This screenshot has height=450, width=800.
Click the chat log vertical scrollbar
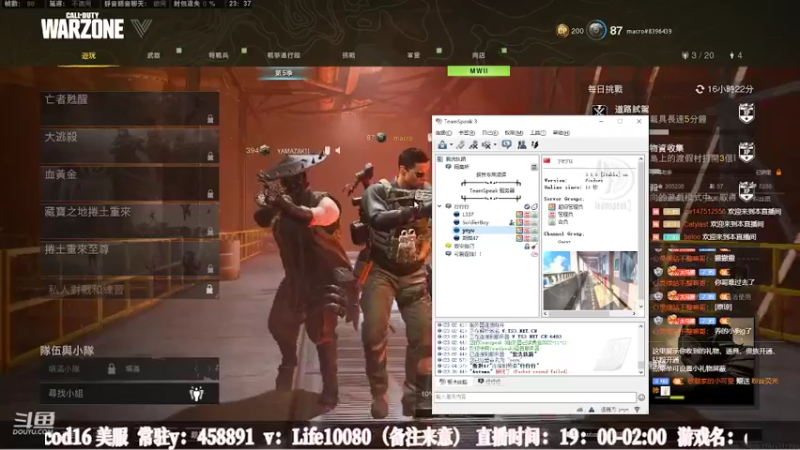tap(641, 348)
